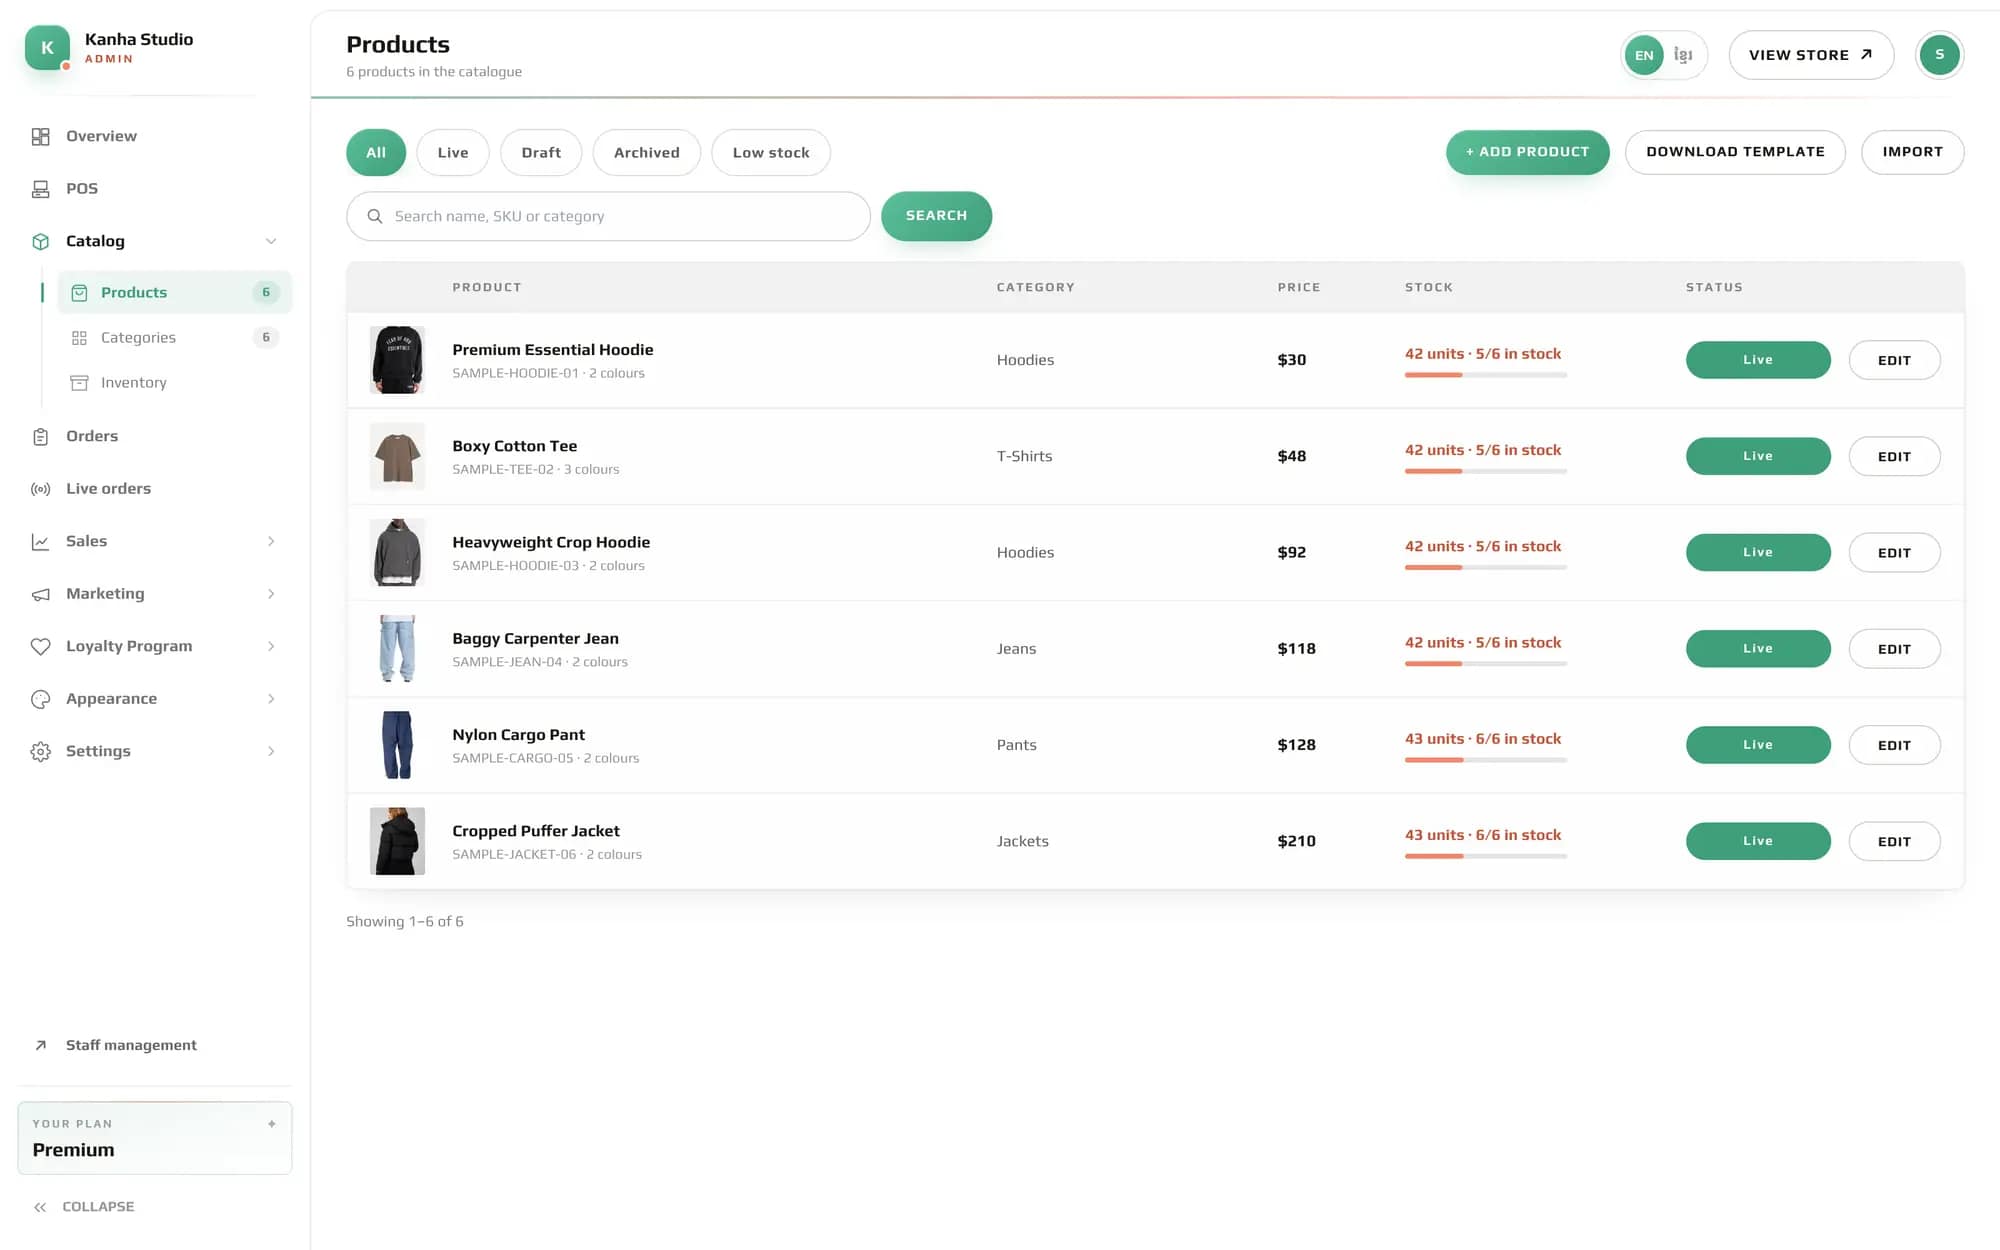Switch to the alternate language option

coord(1683,55)
